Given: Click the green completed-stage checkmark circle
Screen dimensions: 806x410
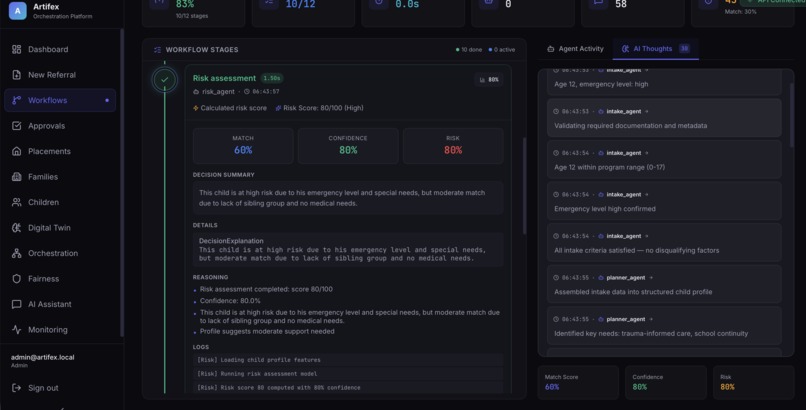Looking at the screenshot, I should (x=164, y=80).
